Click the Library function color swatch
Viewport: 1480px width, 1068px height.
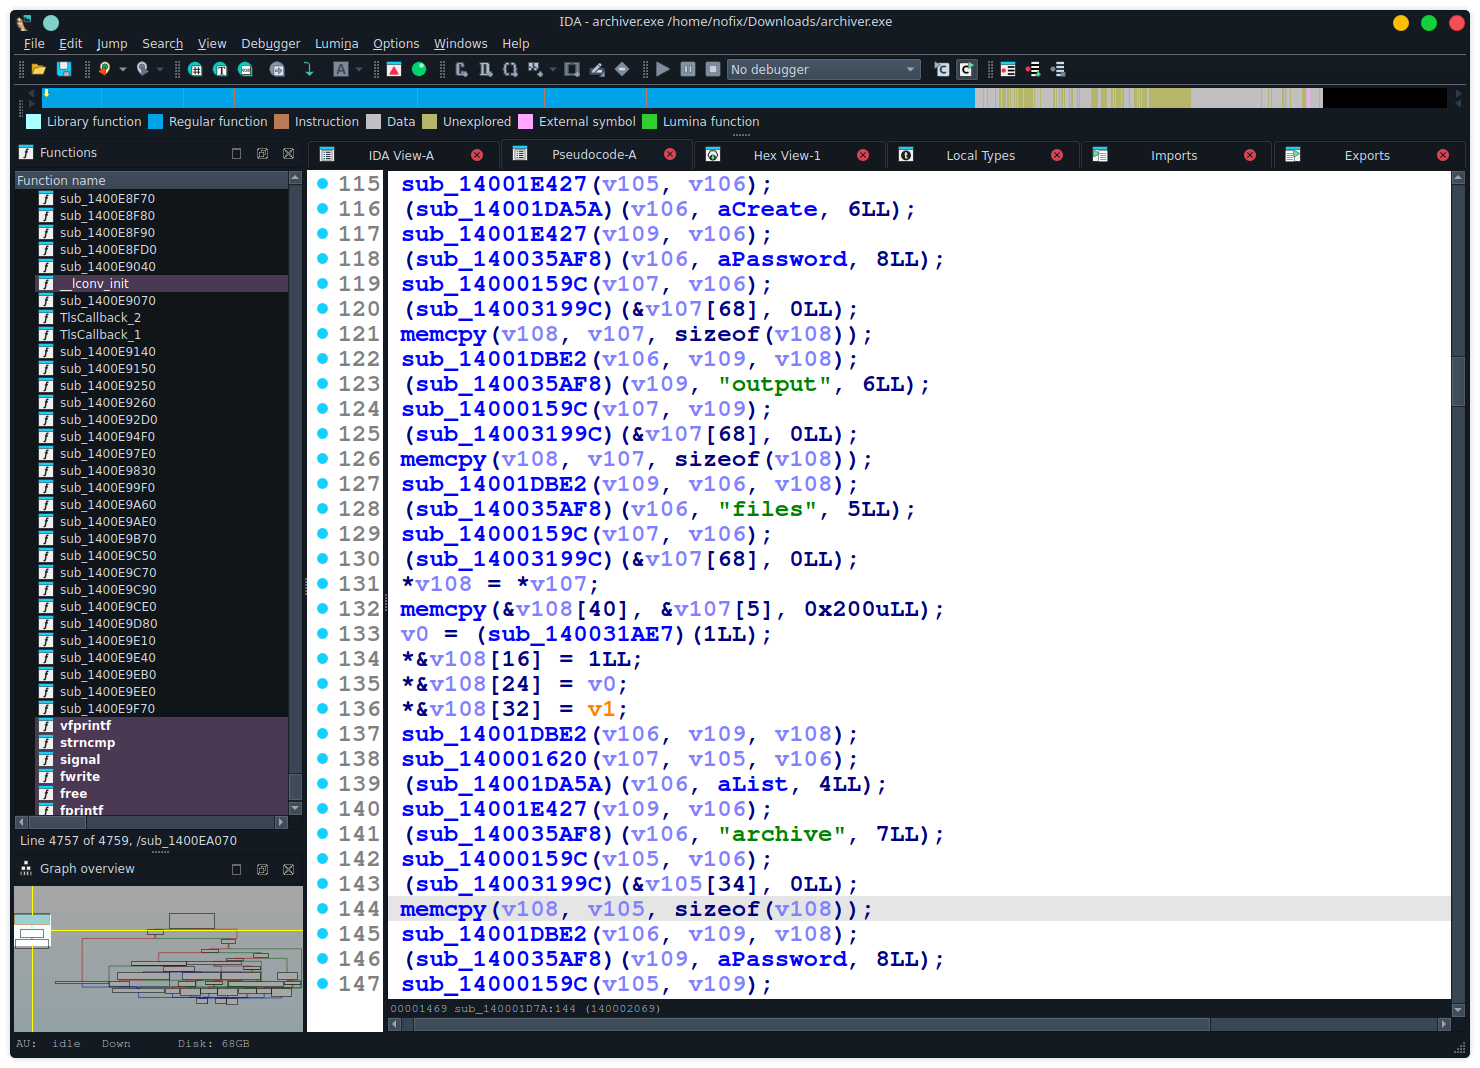[x=34, y=121]
